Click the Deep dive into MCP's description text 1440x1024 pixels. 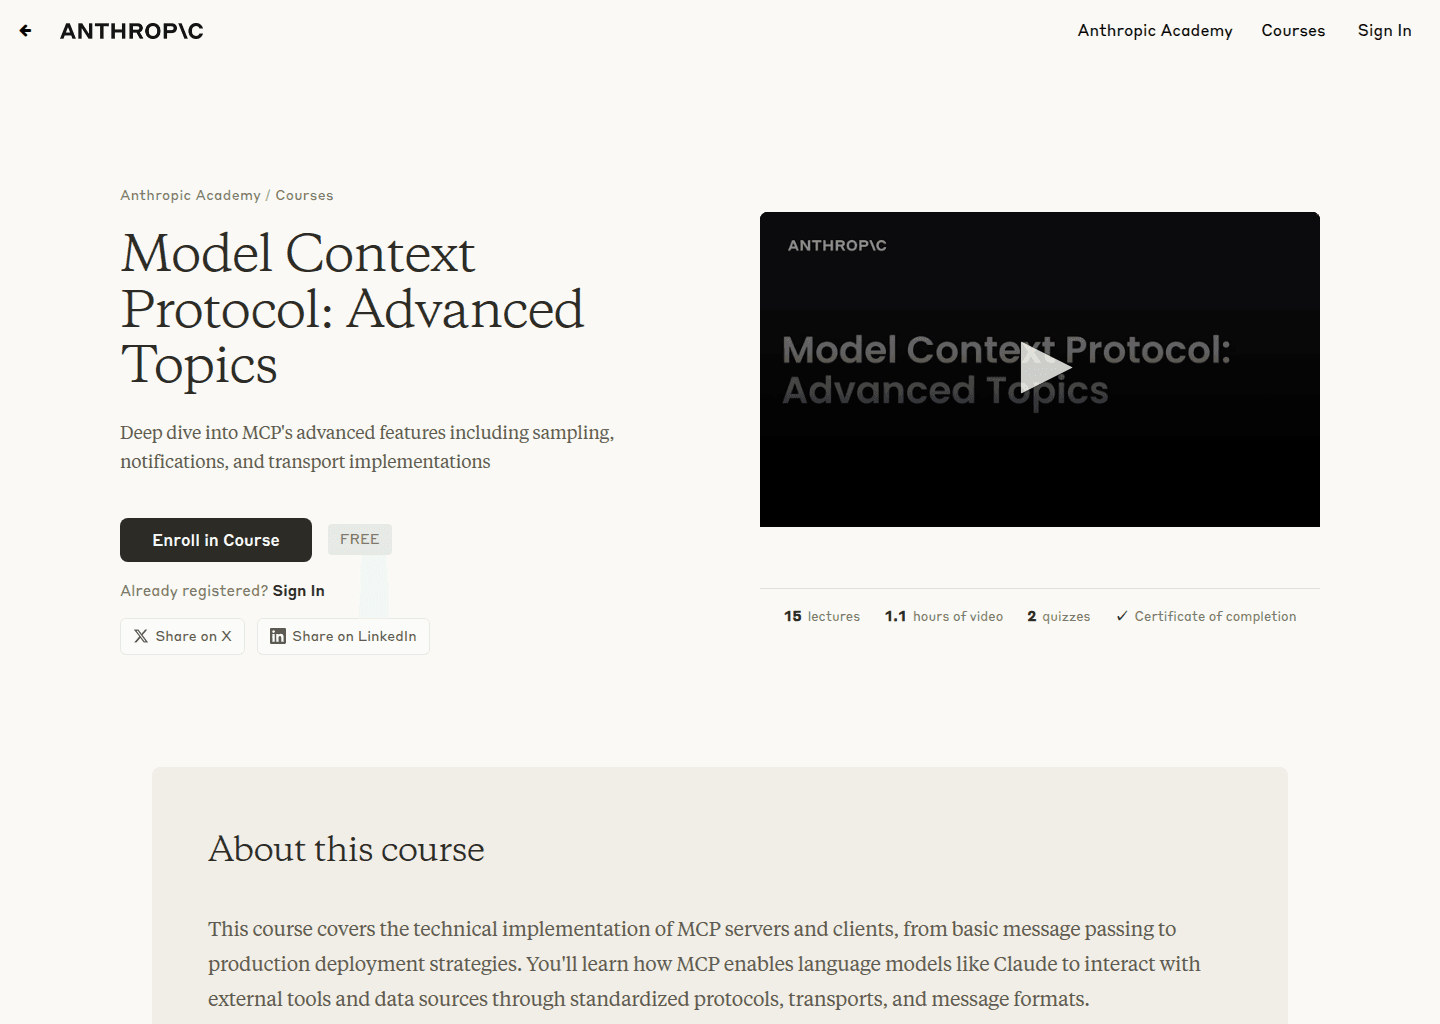point(367,447)
